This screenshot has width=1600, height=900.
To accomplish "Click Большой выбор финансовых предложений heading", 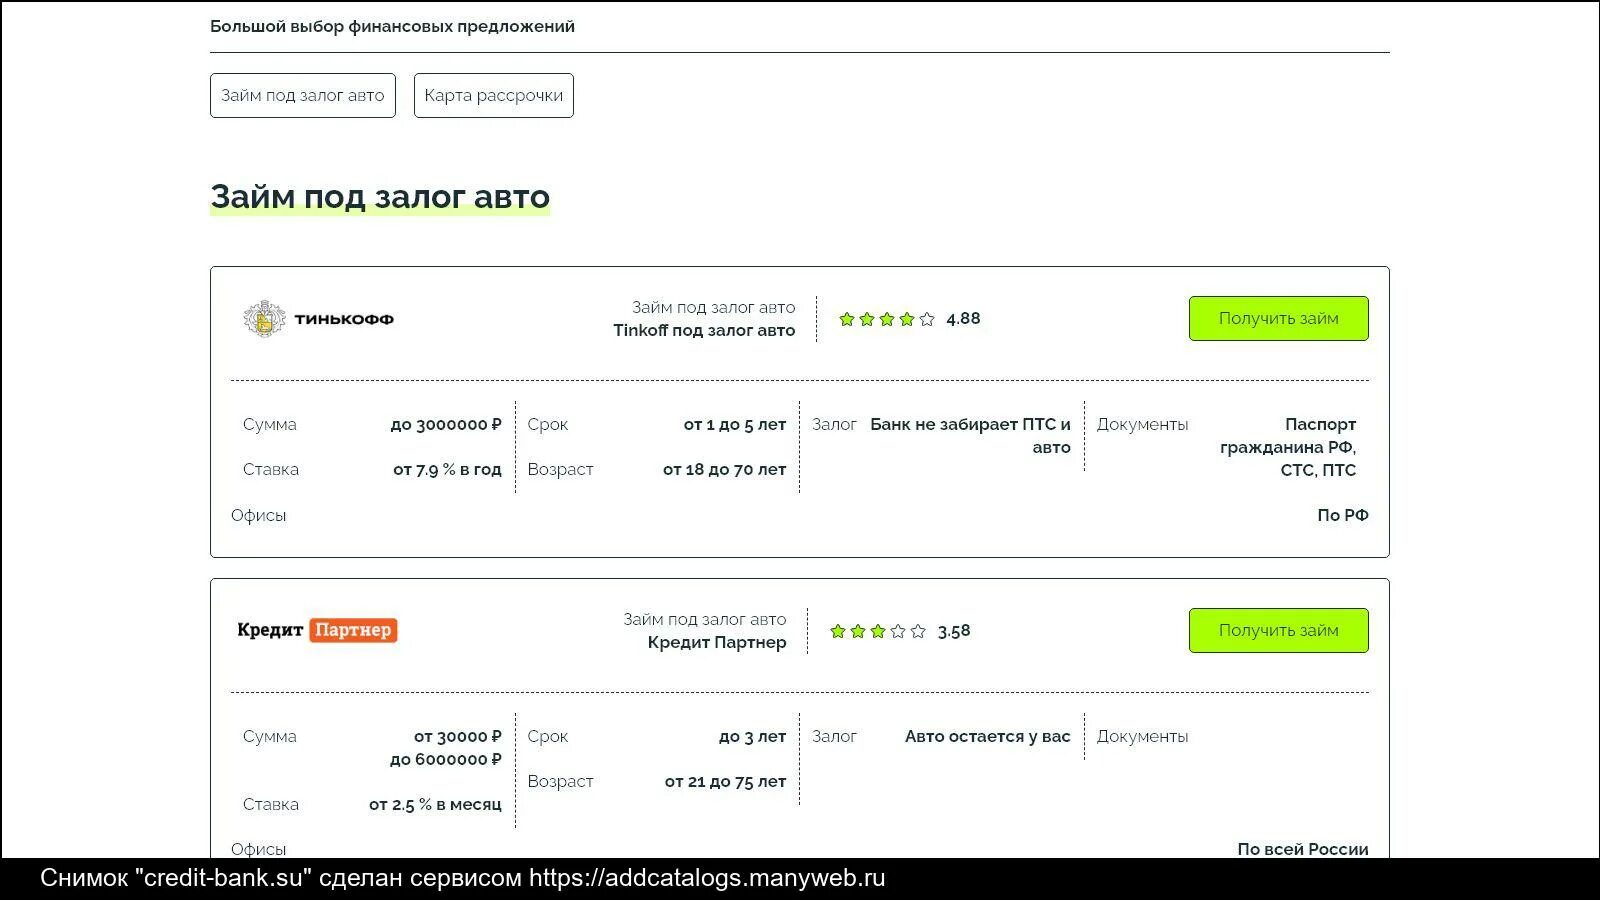I will coord(392,26).
